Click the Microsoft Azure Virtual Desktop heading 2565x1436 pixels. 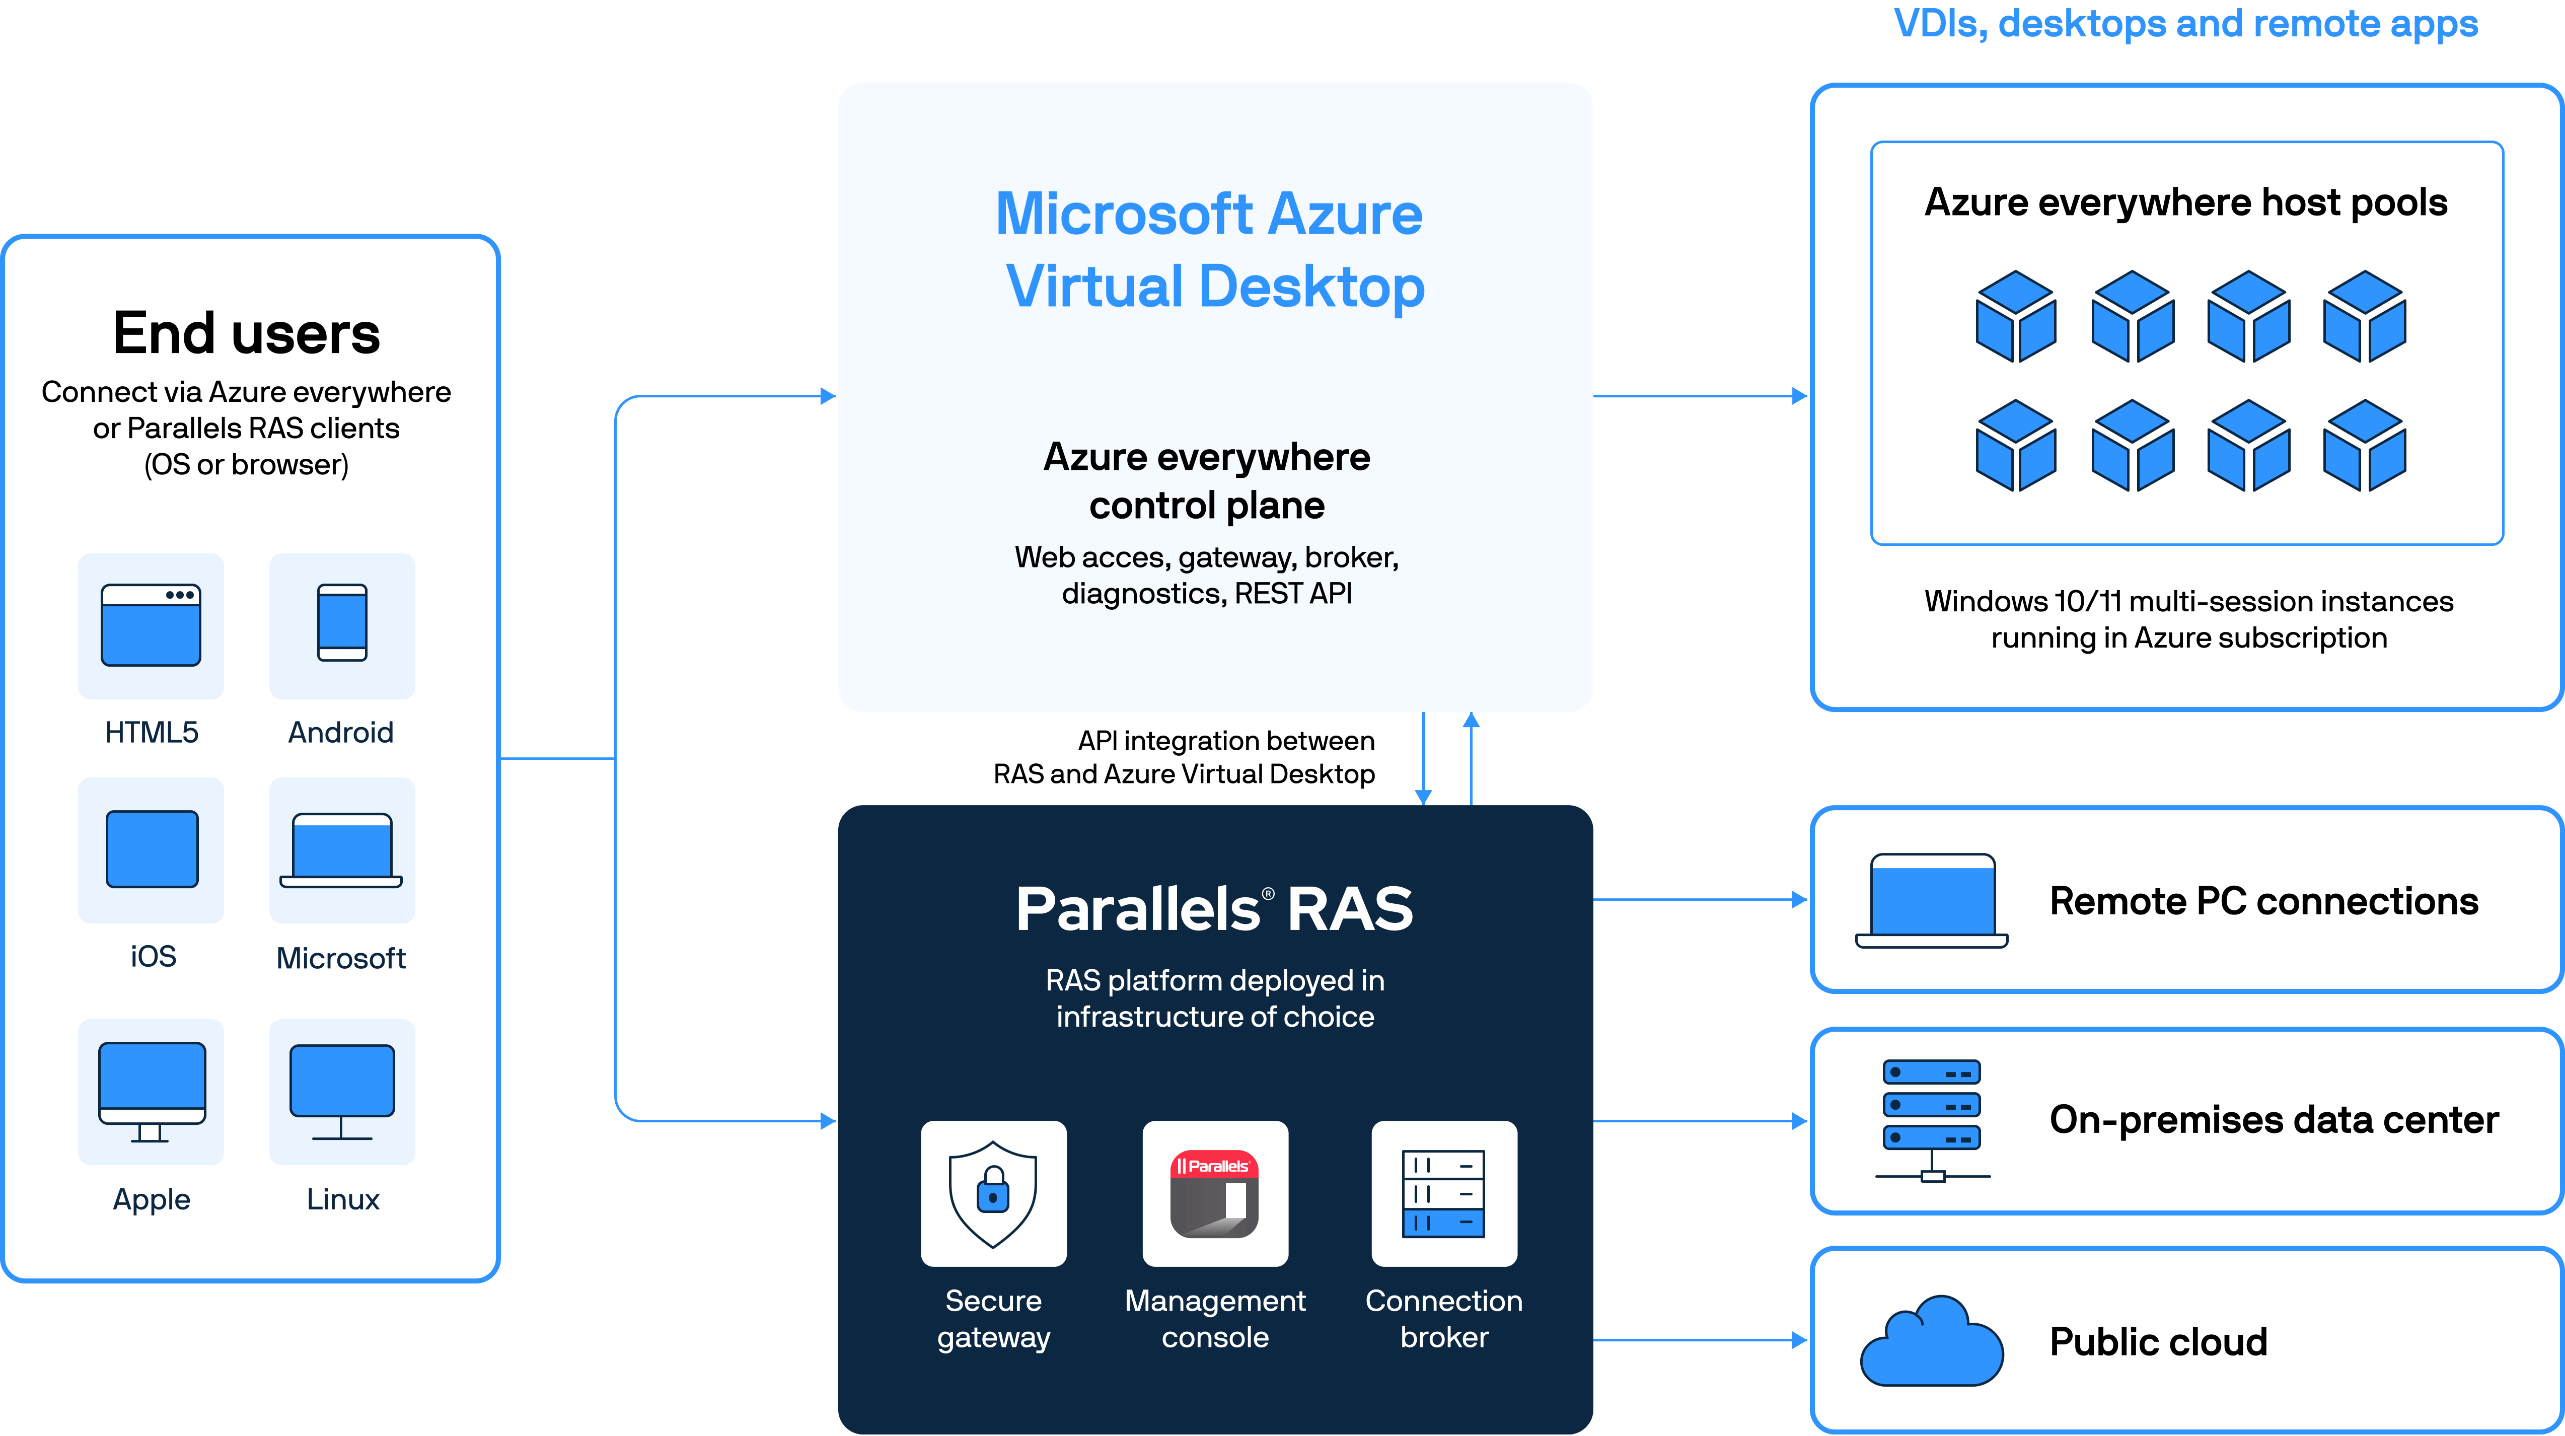click(x=1212, y=250)
